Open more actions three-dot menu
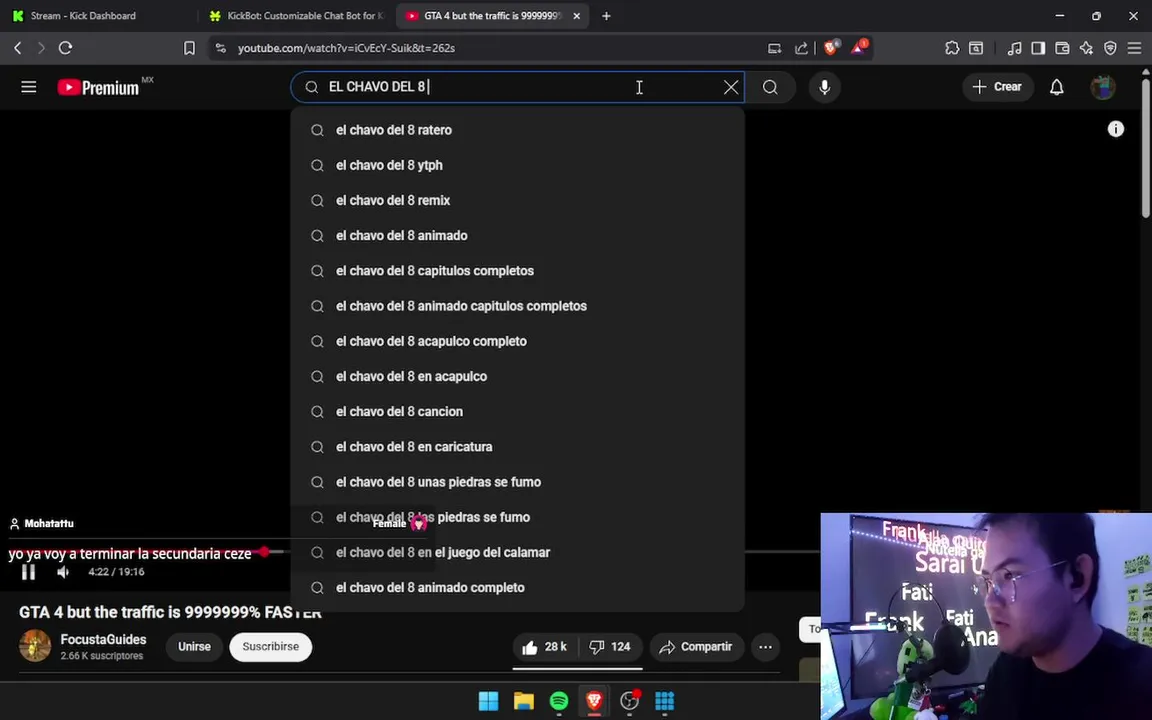Viewport: 1152px width, 720px height. coord(765,647)
